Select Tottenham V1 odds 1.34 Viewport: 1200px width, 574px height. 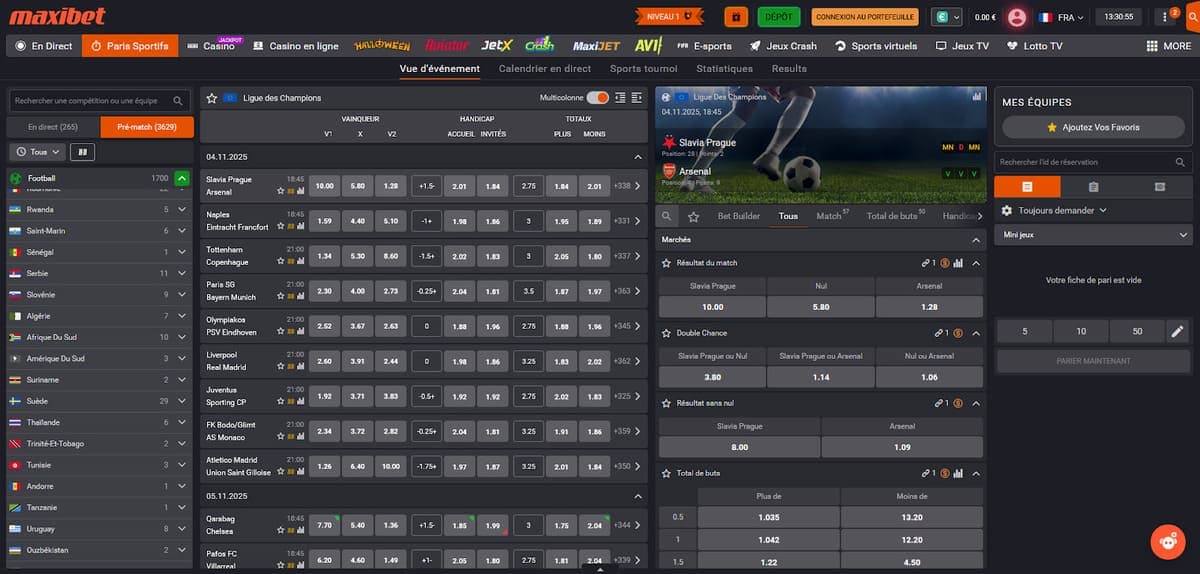[x=324, y=256]
